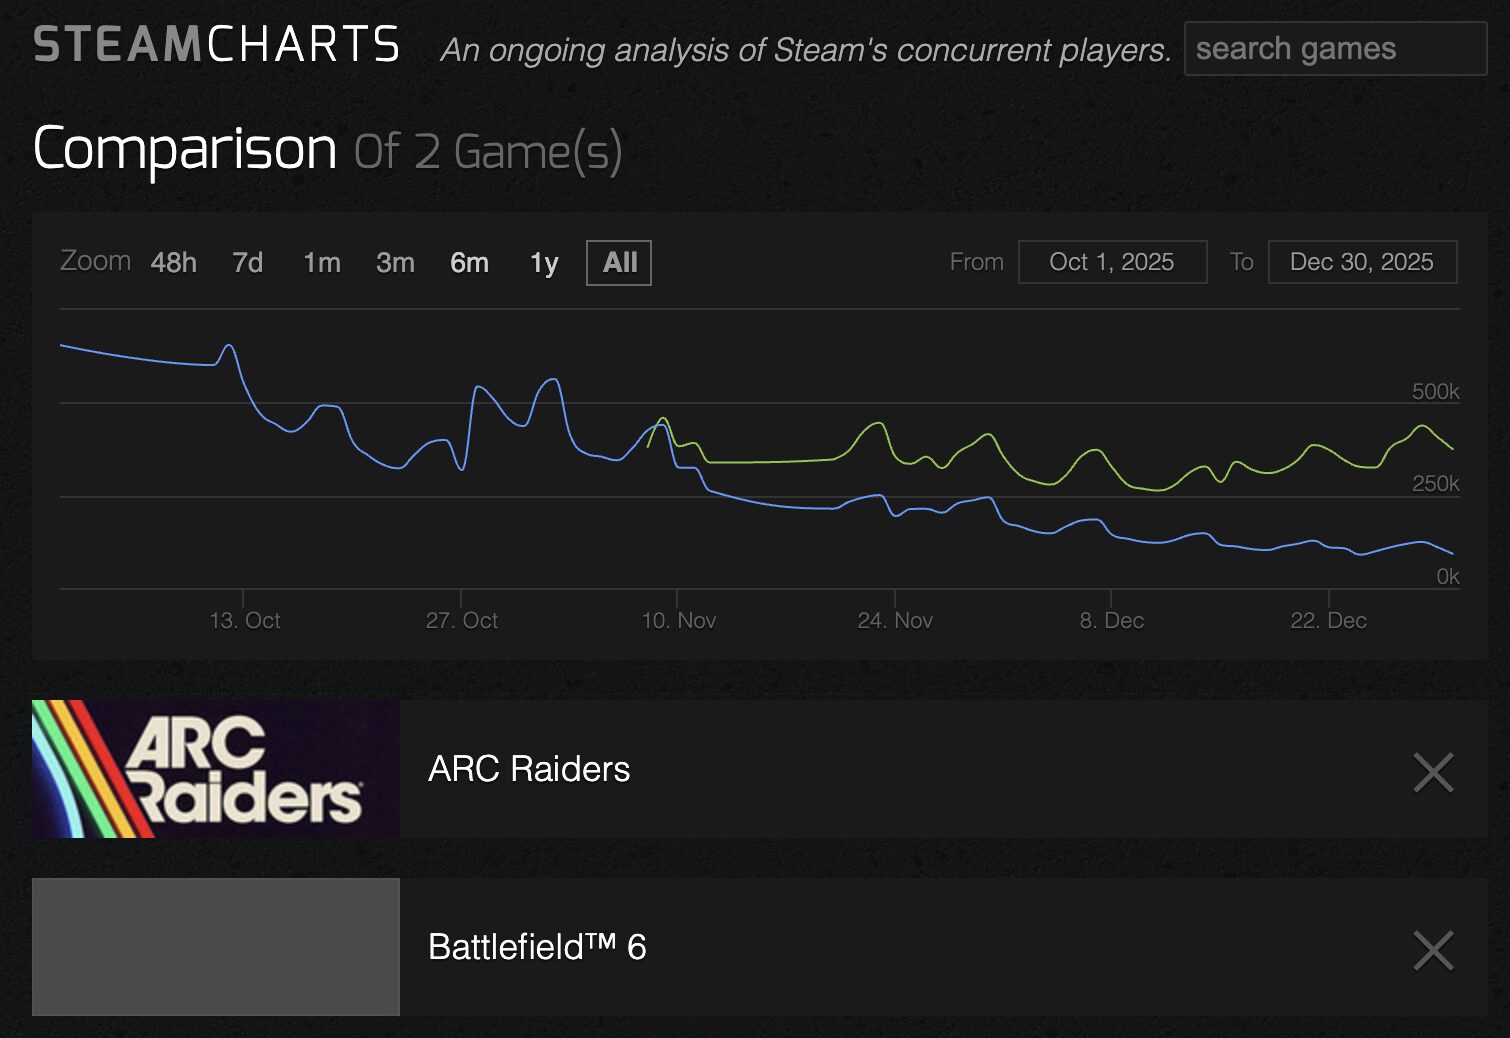Image resolution: width=1510 pixels, height=1038 pixels.
Task: Click the search games field
Action: pos(1335,49)
